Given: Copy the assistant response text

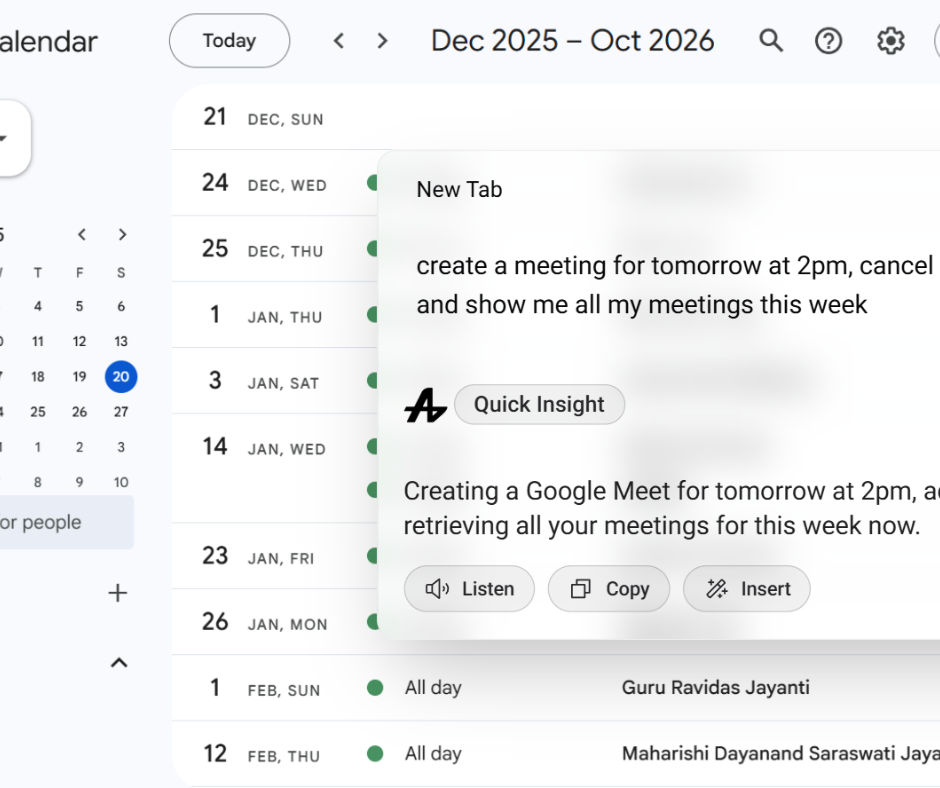Looking at the screenshot, I should [609, 589].
